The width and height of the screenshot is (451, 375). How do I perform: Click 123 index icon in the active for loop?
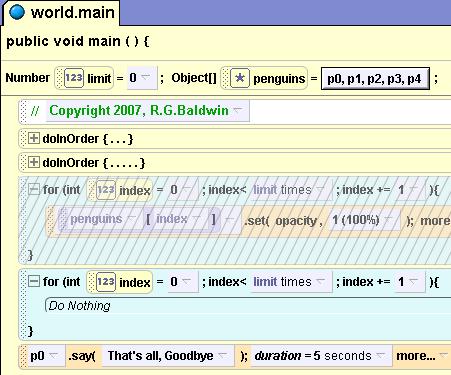pos(106,282)
